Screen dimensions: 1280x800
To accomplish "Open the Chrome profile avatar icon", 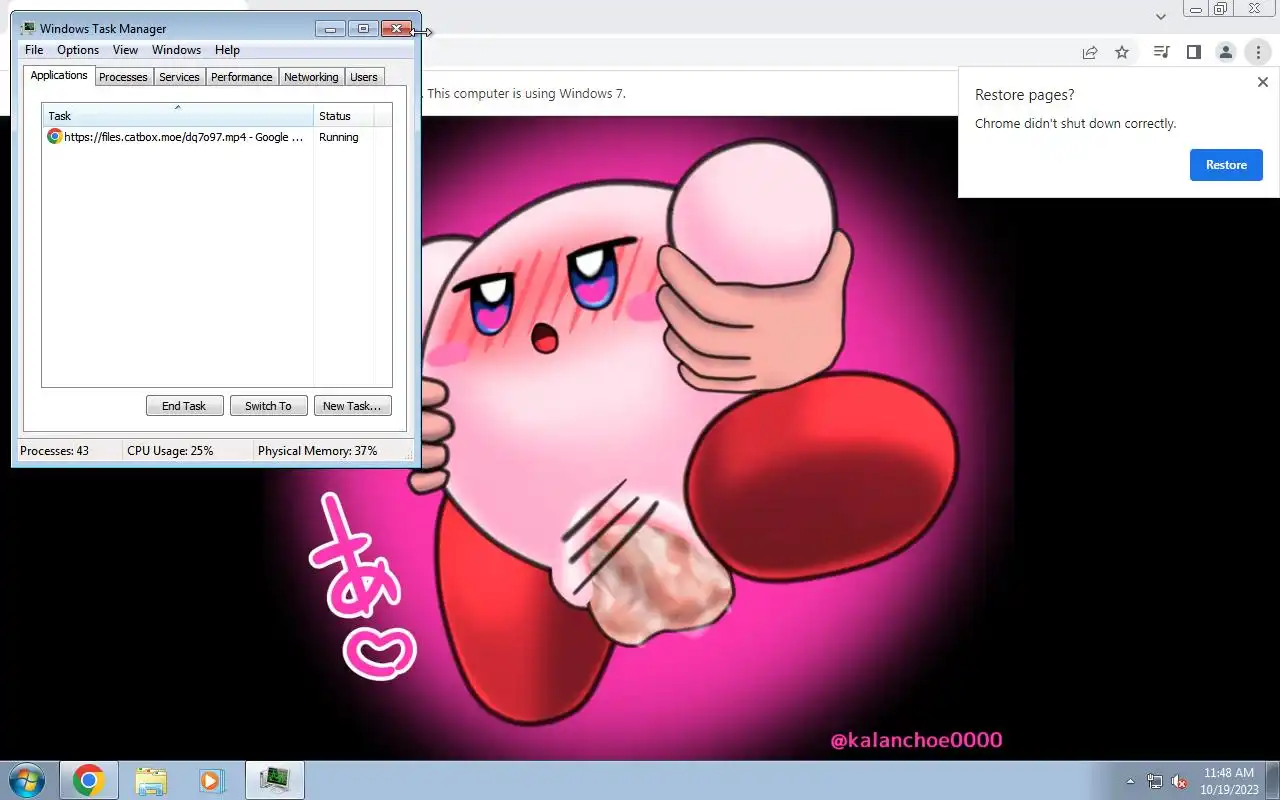I will click(x=1225, y=52).
